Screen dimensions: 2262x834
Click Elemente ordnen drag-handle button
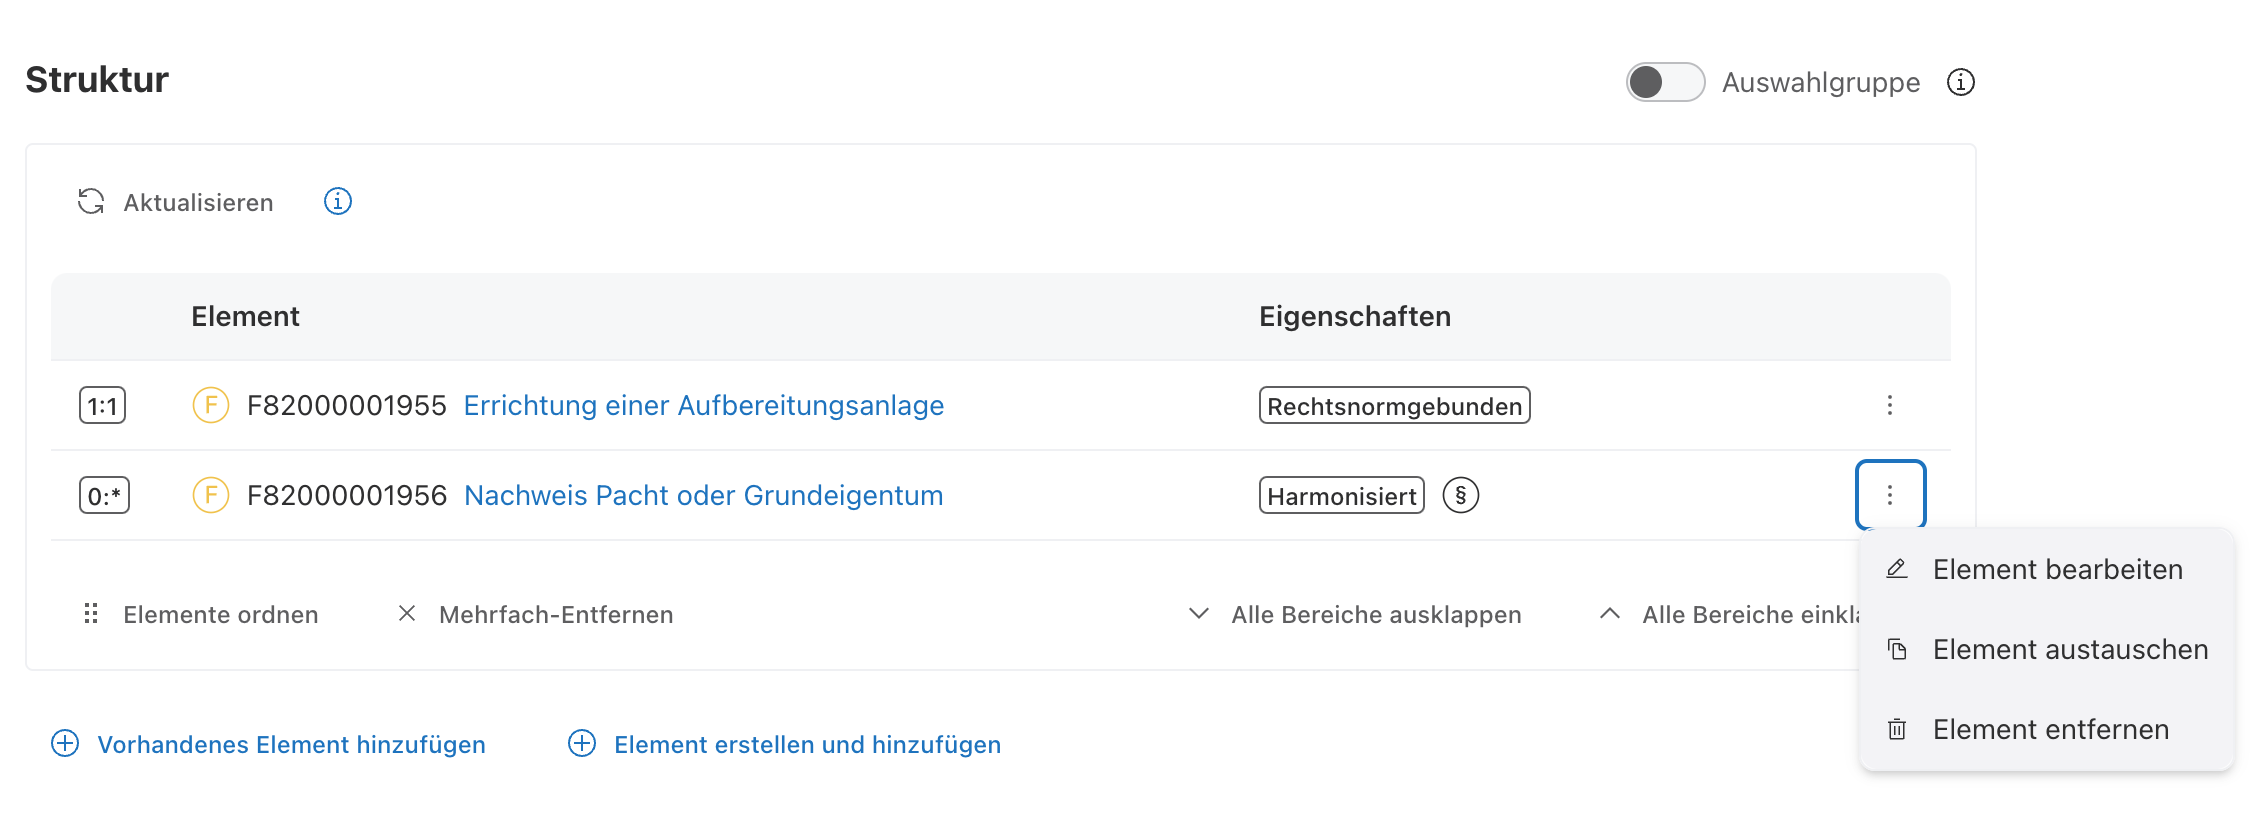91,614
